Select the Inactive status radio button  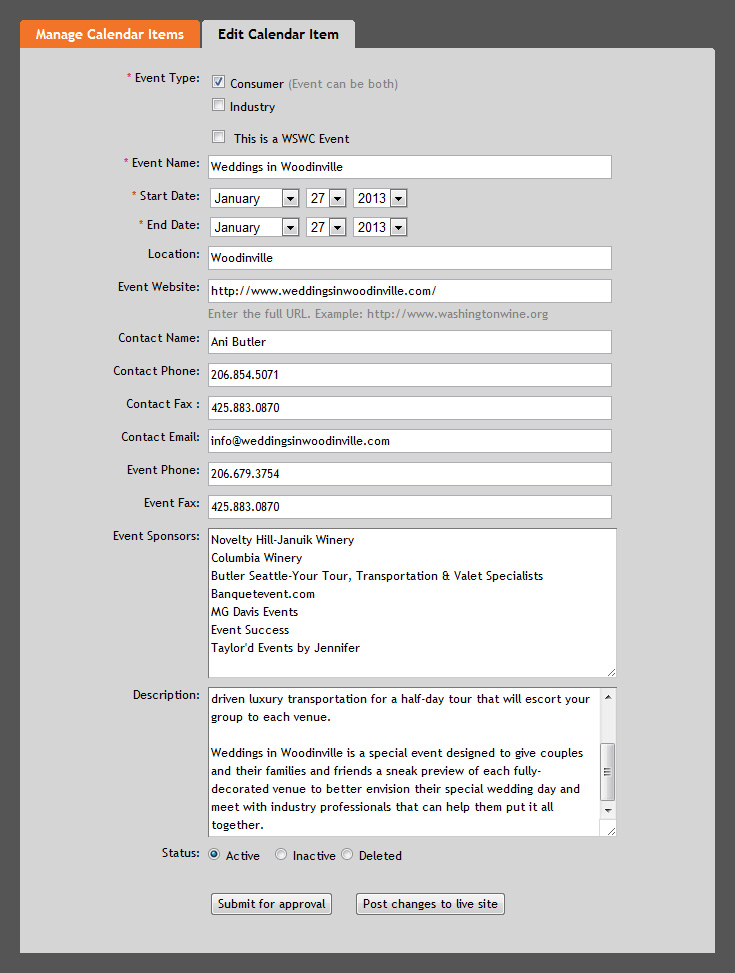pos(281,854)
